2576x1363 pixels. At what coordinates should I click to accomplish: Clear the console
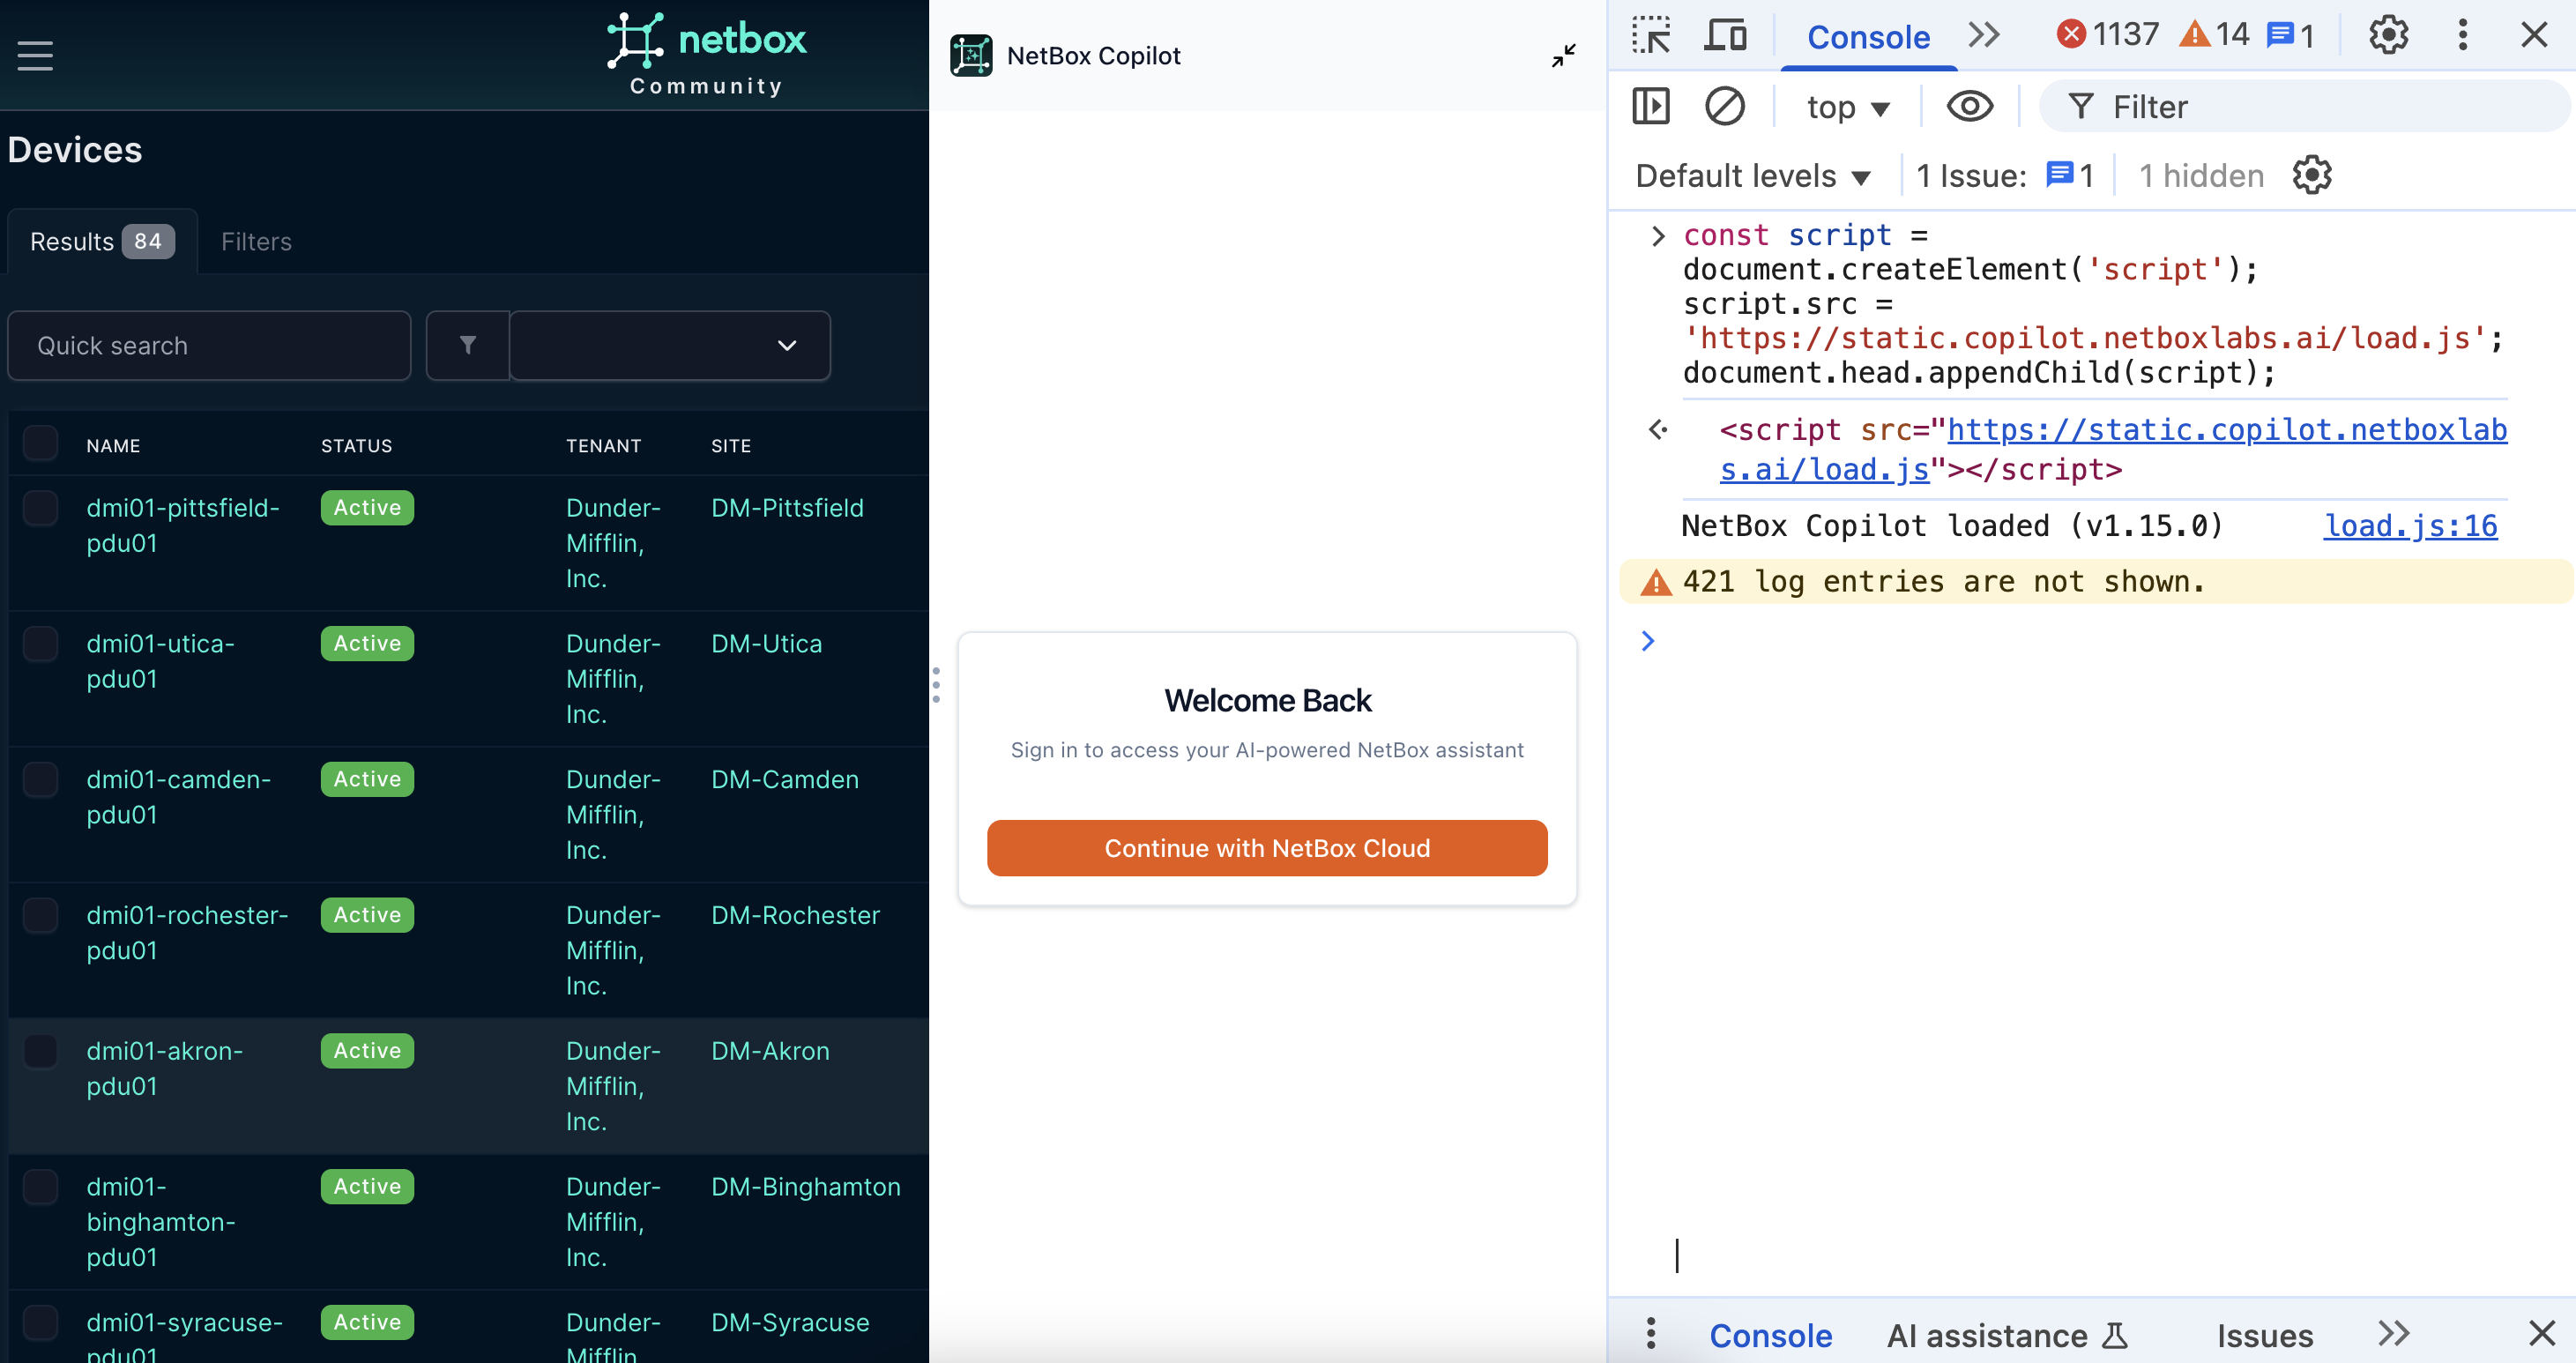coord(1726,106)
